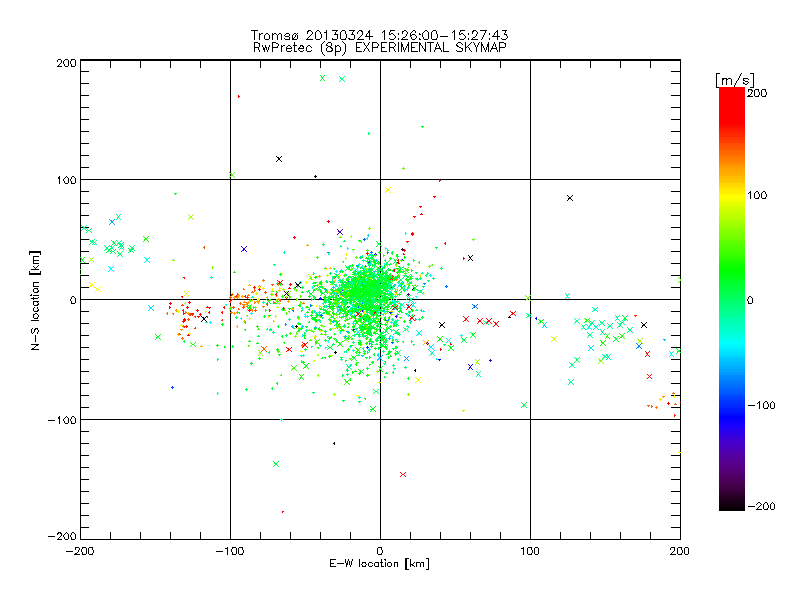Click the colorbar tick label '200'
Viewport: 800px width, 600px height.
pyautogui.click(x=757, y=93)
